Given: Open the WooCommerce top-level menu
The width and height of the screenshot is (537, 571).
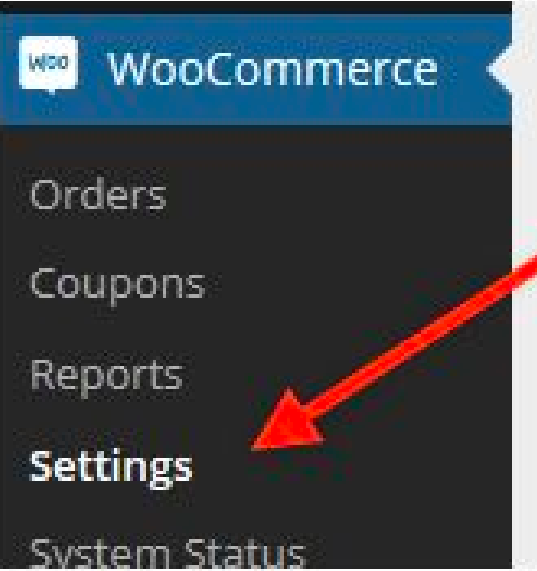Looking at the screenshot, I should (256, 69).
